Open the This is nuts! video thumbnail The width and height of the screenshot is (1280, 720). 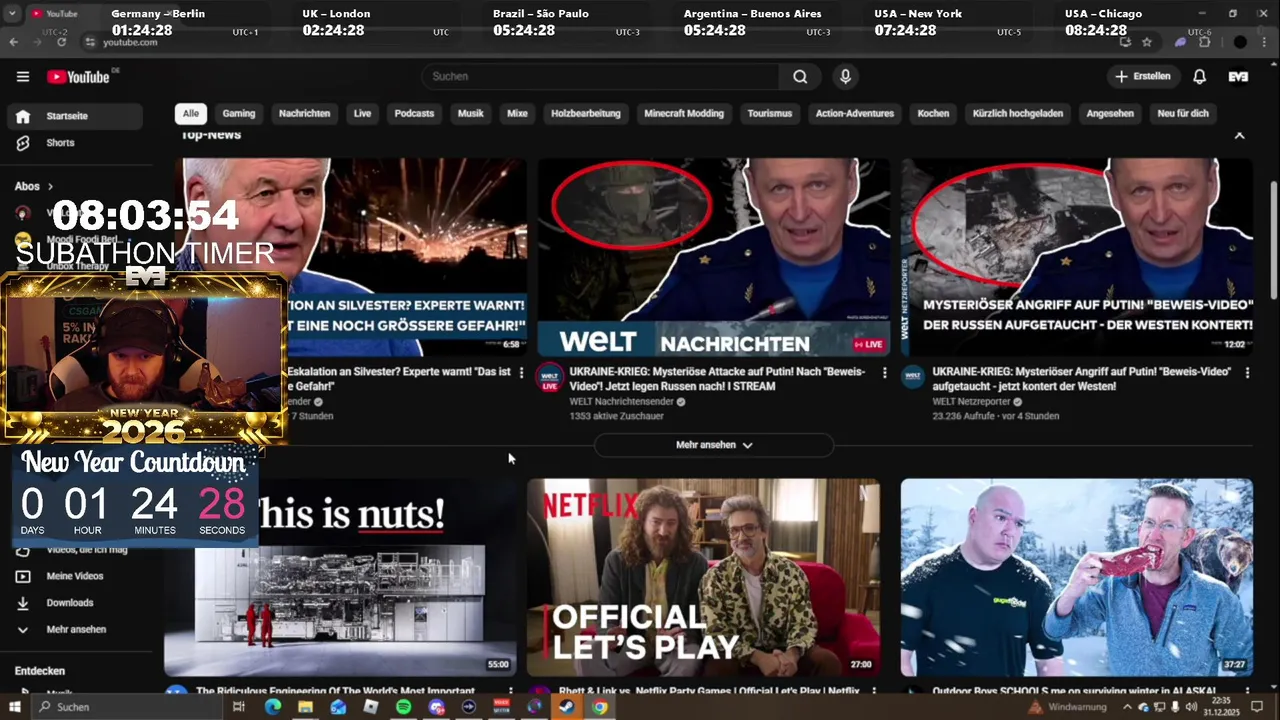point(340,577)
